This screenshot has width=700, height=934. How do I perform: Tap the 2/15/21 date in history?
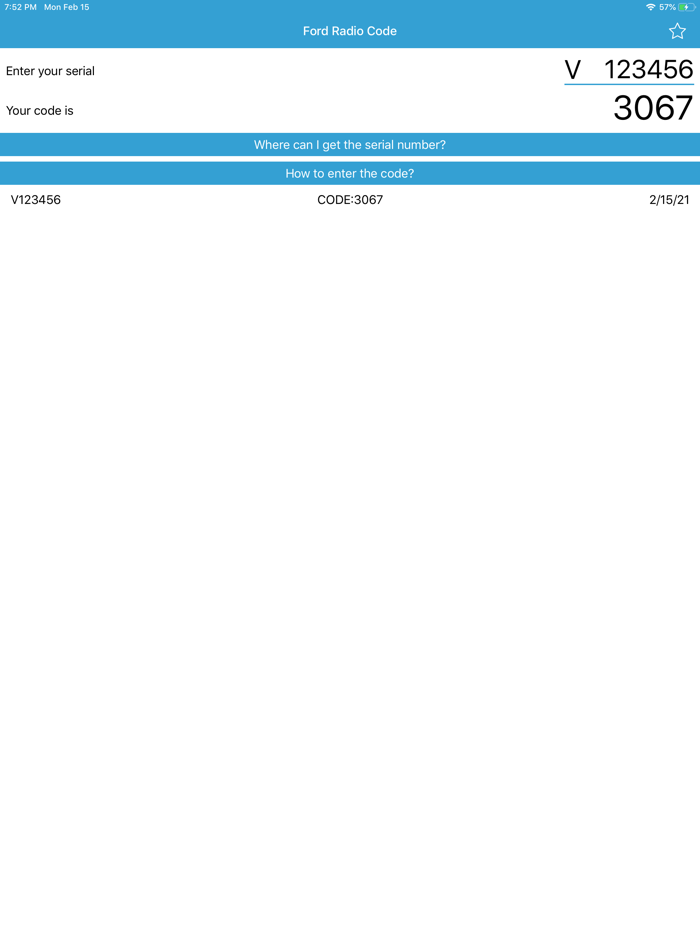point(669,200)
